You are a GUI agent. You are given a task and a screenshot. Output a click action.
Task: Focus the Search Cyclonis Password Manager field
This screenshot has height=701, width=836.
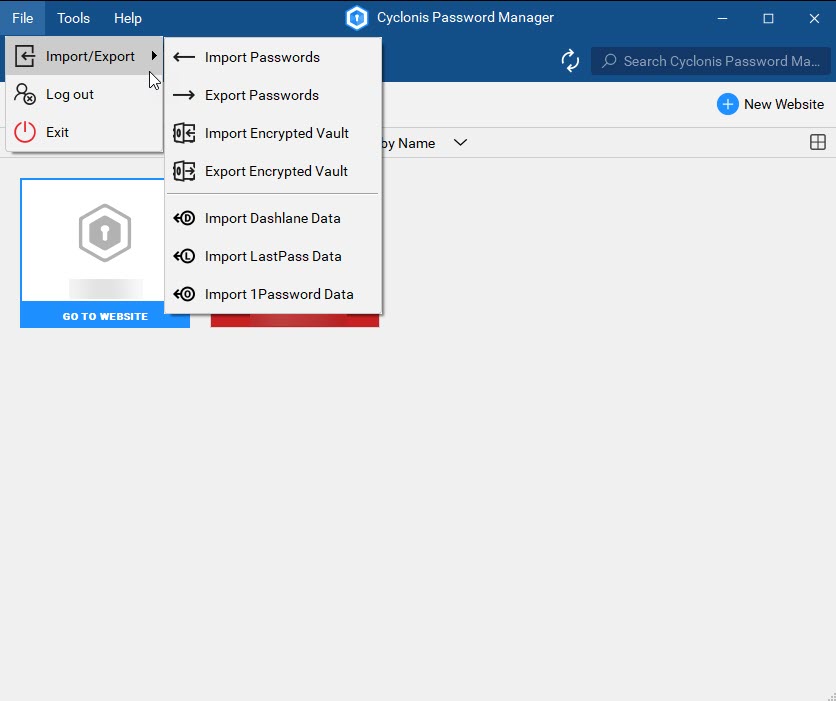coord(711,61)
